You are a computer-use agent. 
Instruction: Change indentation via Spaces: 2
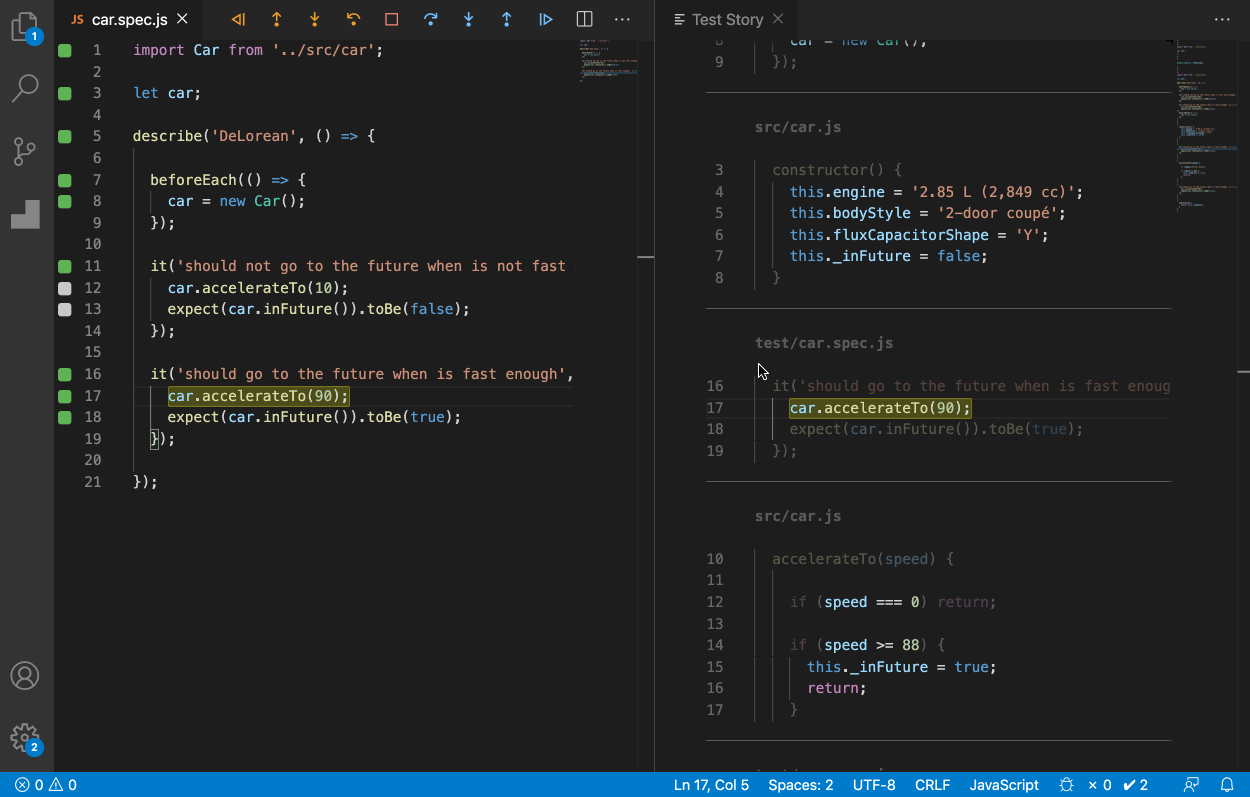[800, 785]
